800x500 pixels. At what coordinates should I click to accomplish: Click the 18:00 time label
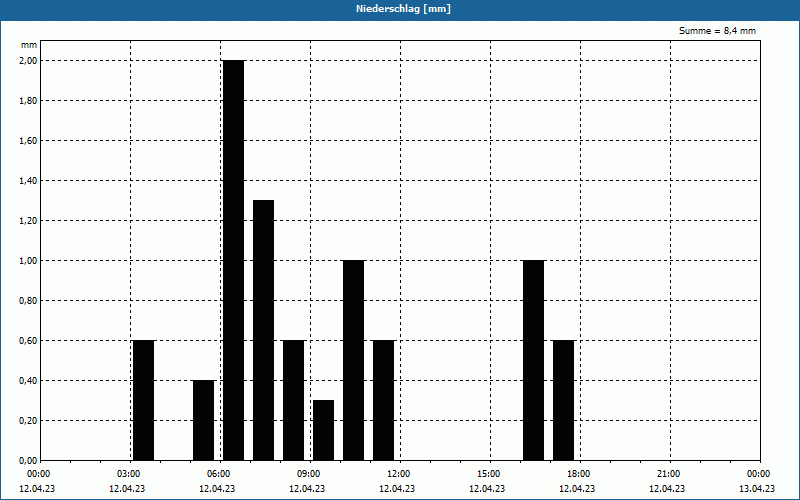(x=579, y=474)
